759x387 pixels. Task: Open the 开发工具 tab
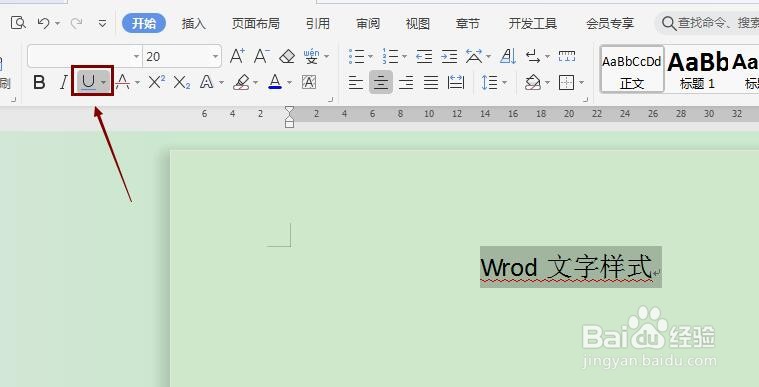pos(532,23)
